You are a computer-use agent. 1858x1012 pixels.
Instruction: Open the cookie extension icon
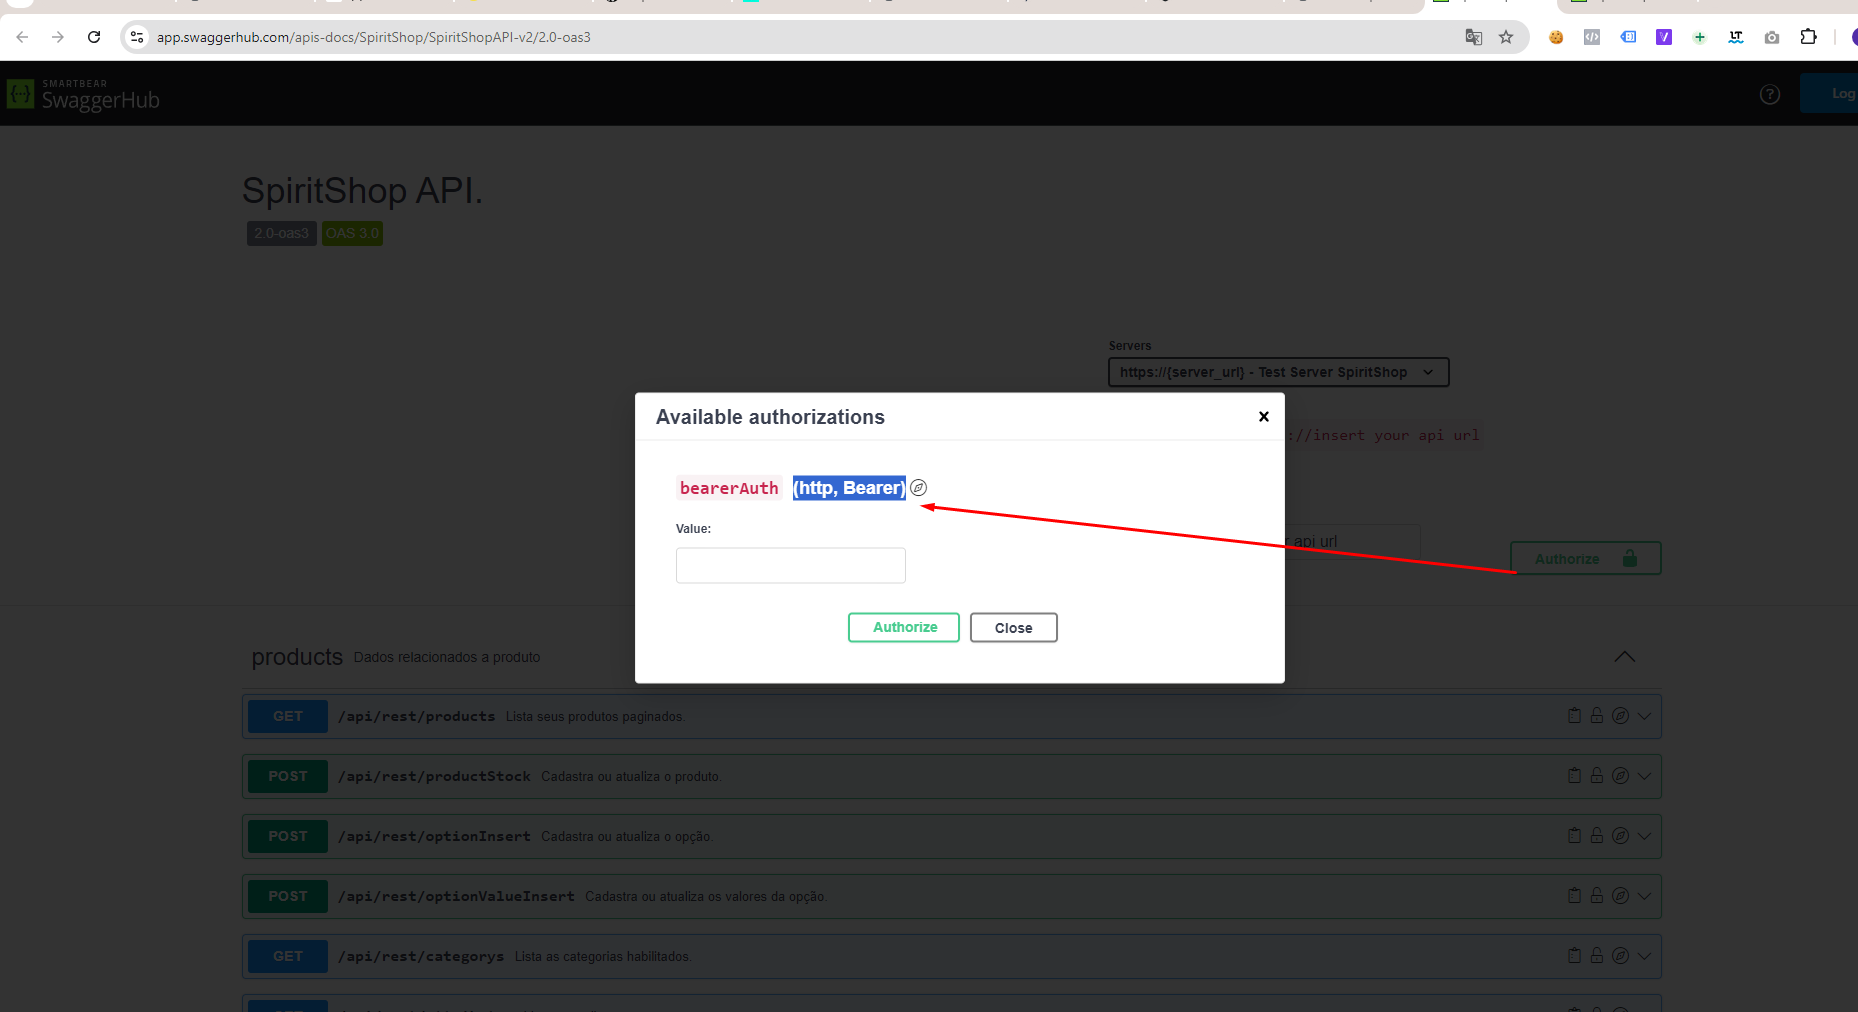tap(1556, 37)
